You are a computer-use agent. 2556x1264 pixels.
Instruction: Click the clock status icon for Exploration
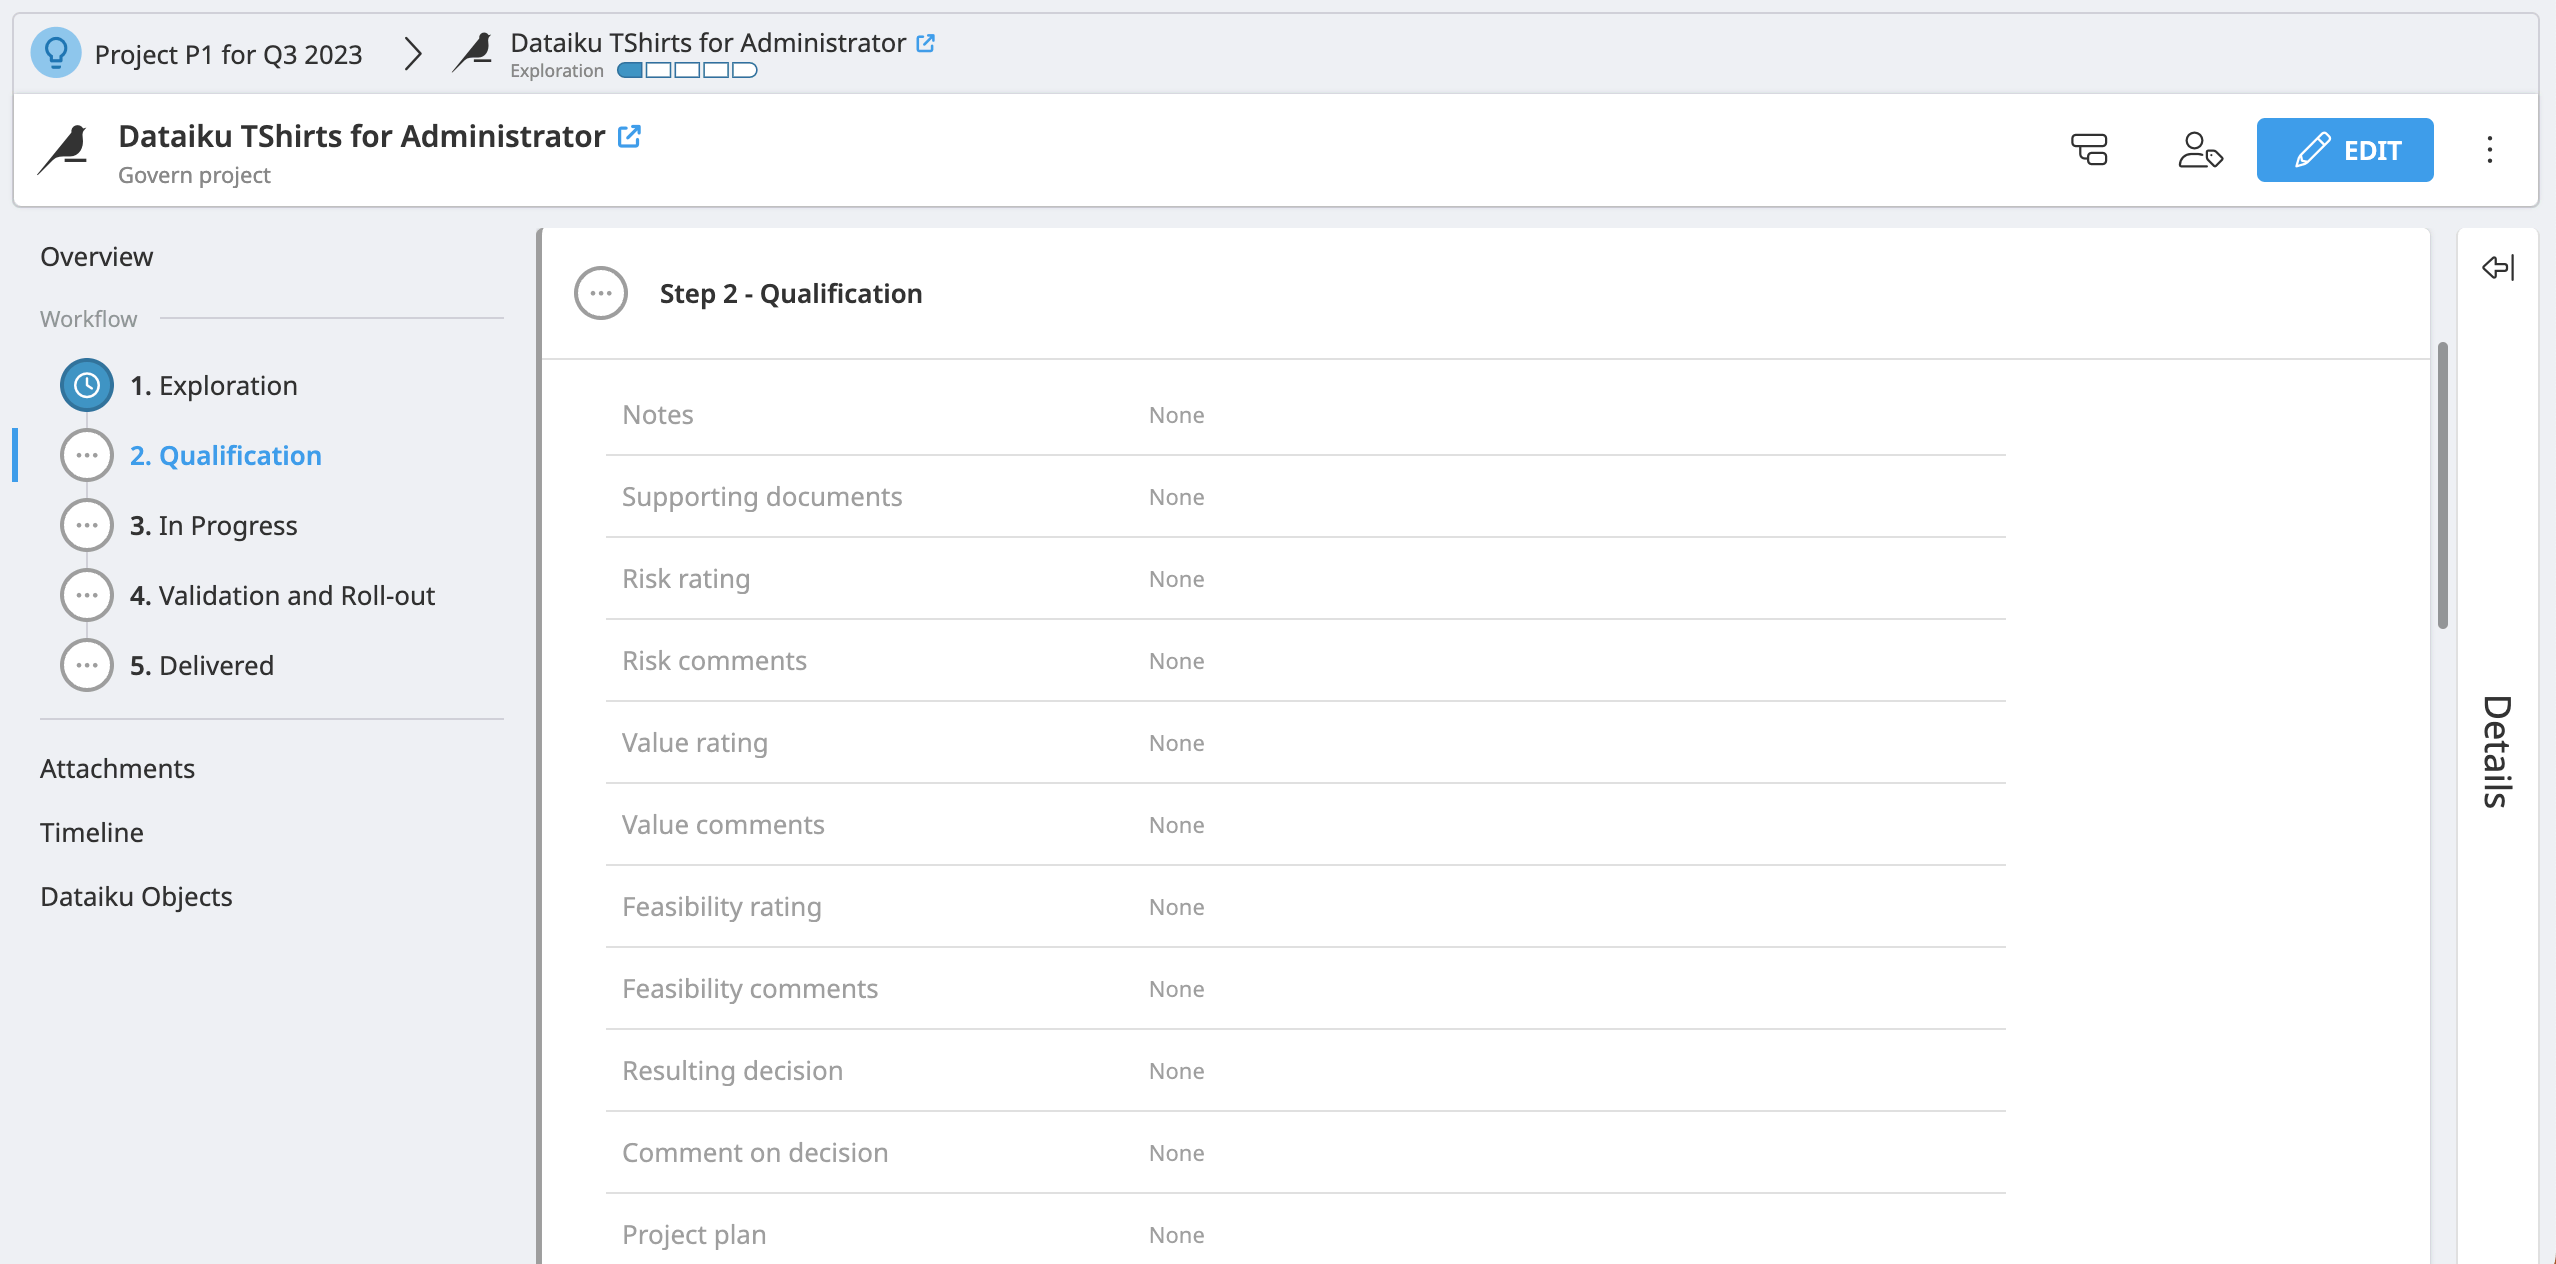point(87,385)
